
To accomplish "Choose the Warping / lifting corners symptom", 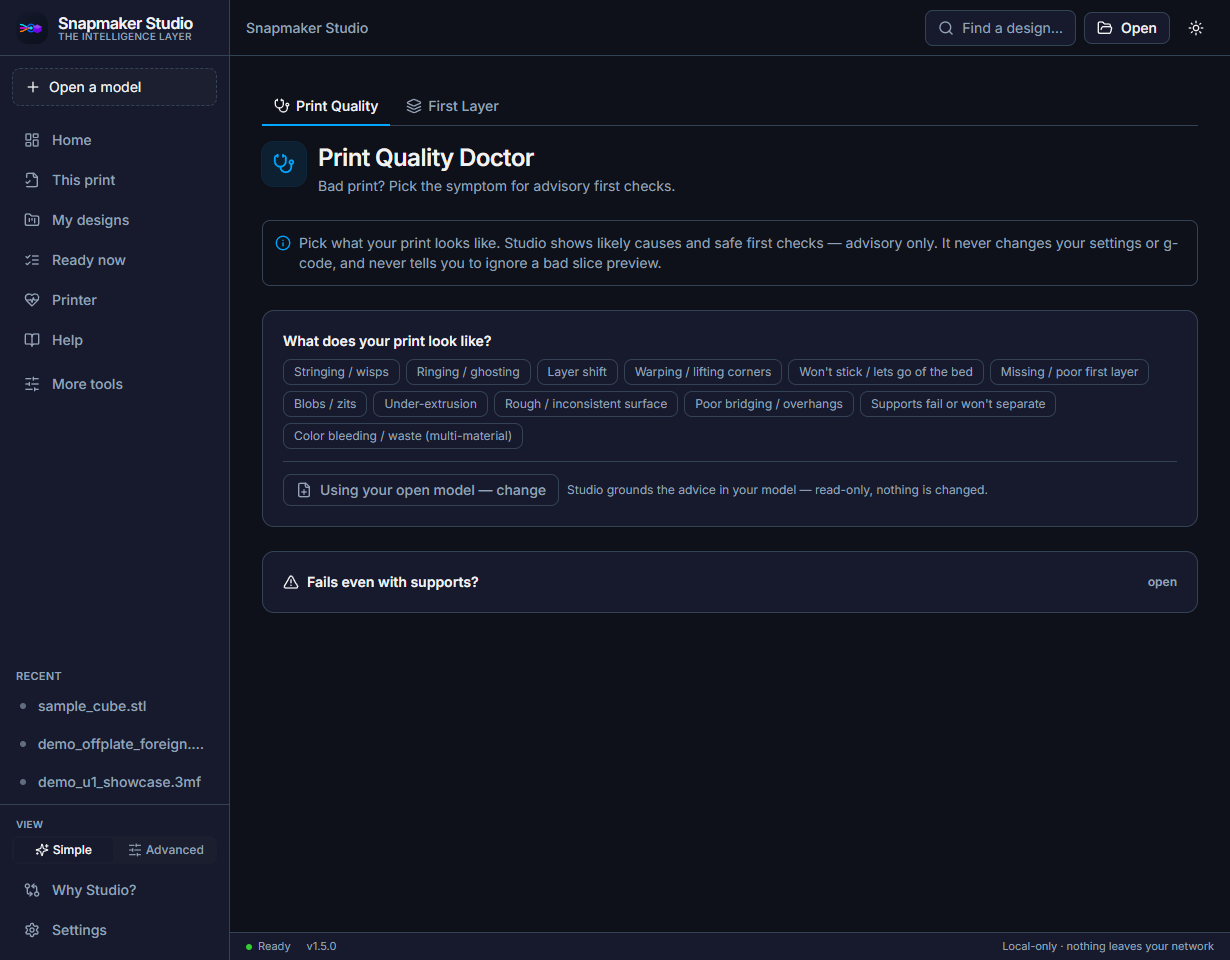I will coord(703,372).
